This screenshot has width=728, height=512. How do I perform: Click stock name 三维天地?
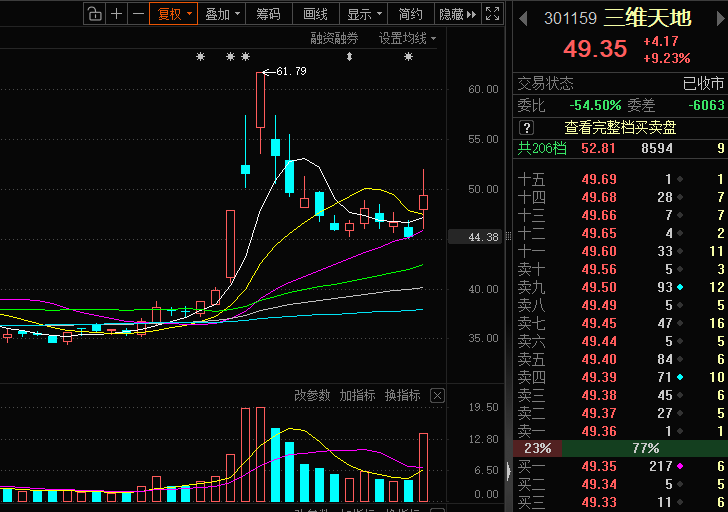tap(648, 18)
